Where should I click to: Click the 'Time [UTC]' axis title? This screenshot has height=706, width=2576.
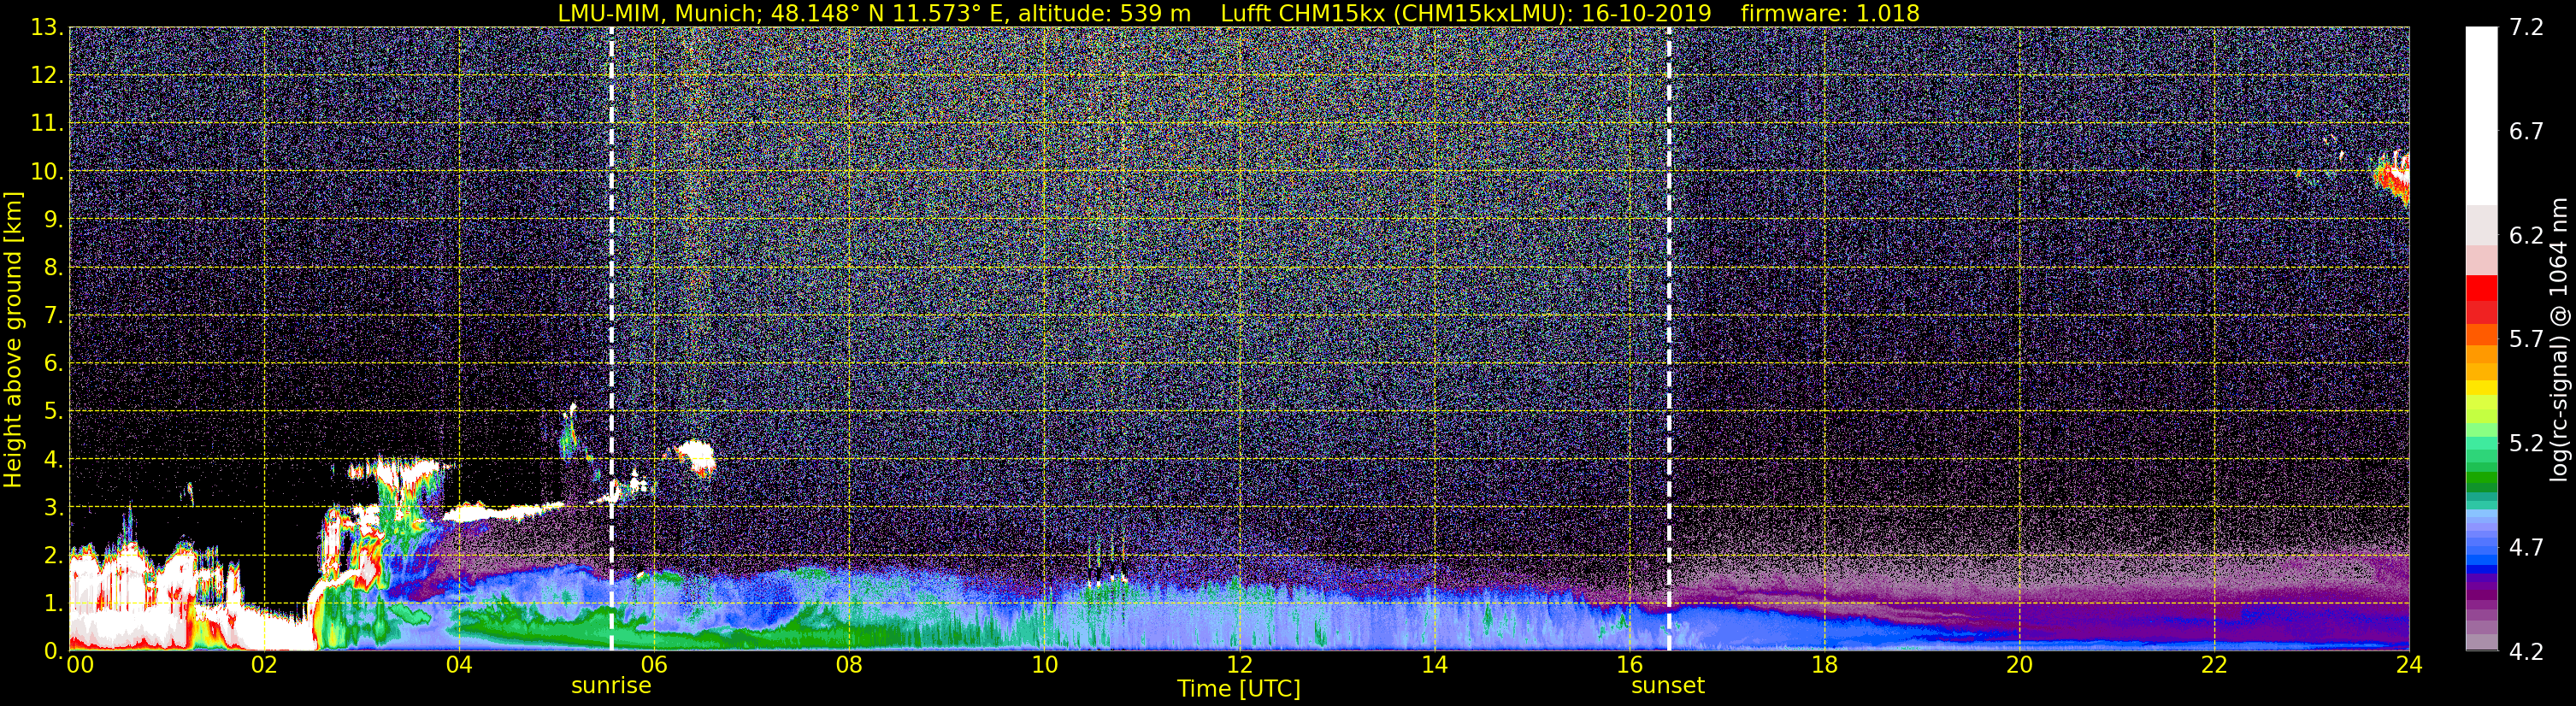coord(1239,689)
